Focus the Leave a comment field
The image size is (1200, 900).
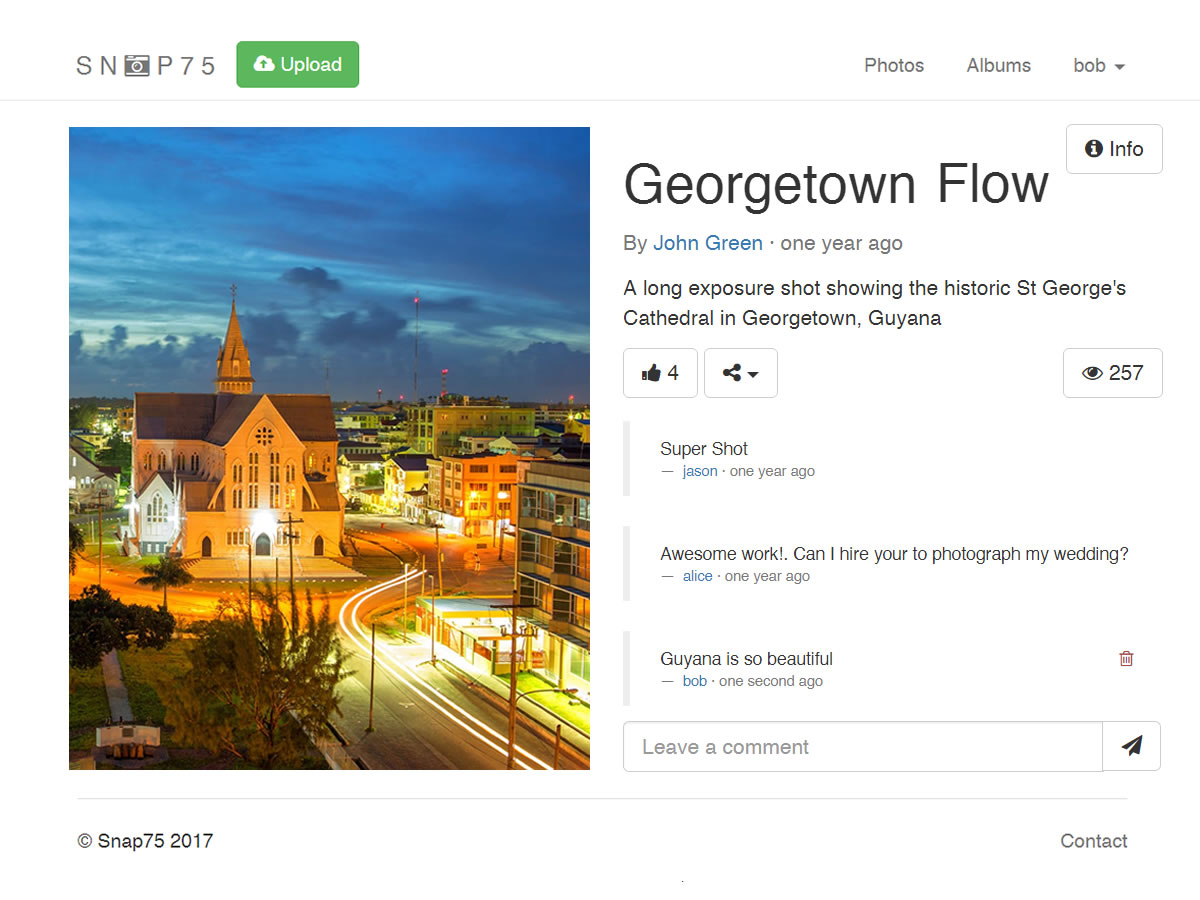[x=863, y=746]
